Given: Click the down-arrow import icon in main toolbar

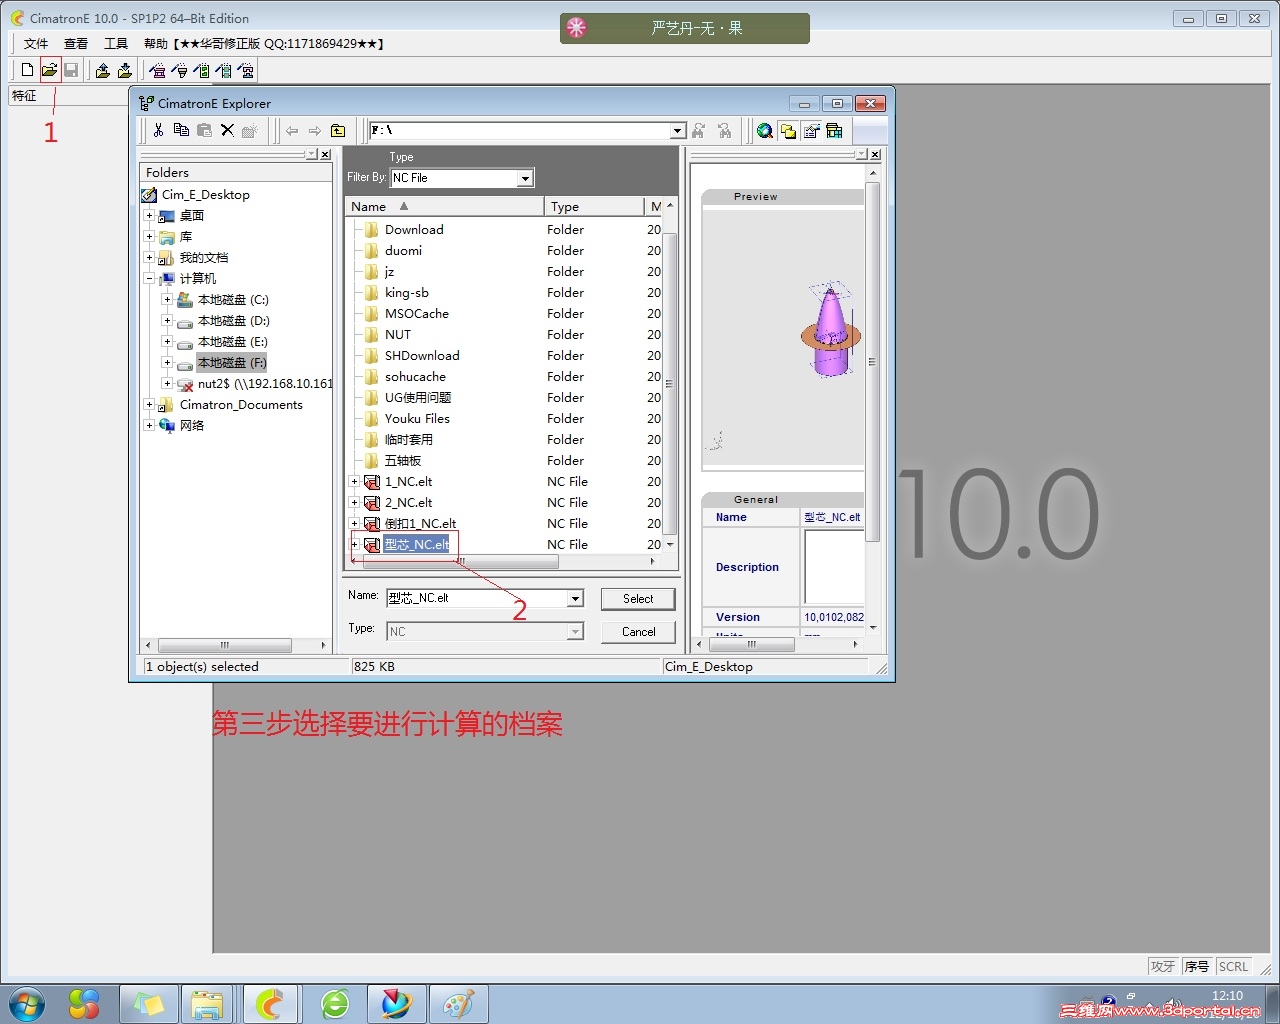Looking at the screenshot, I should pos(124,70).
